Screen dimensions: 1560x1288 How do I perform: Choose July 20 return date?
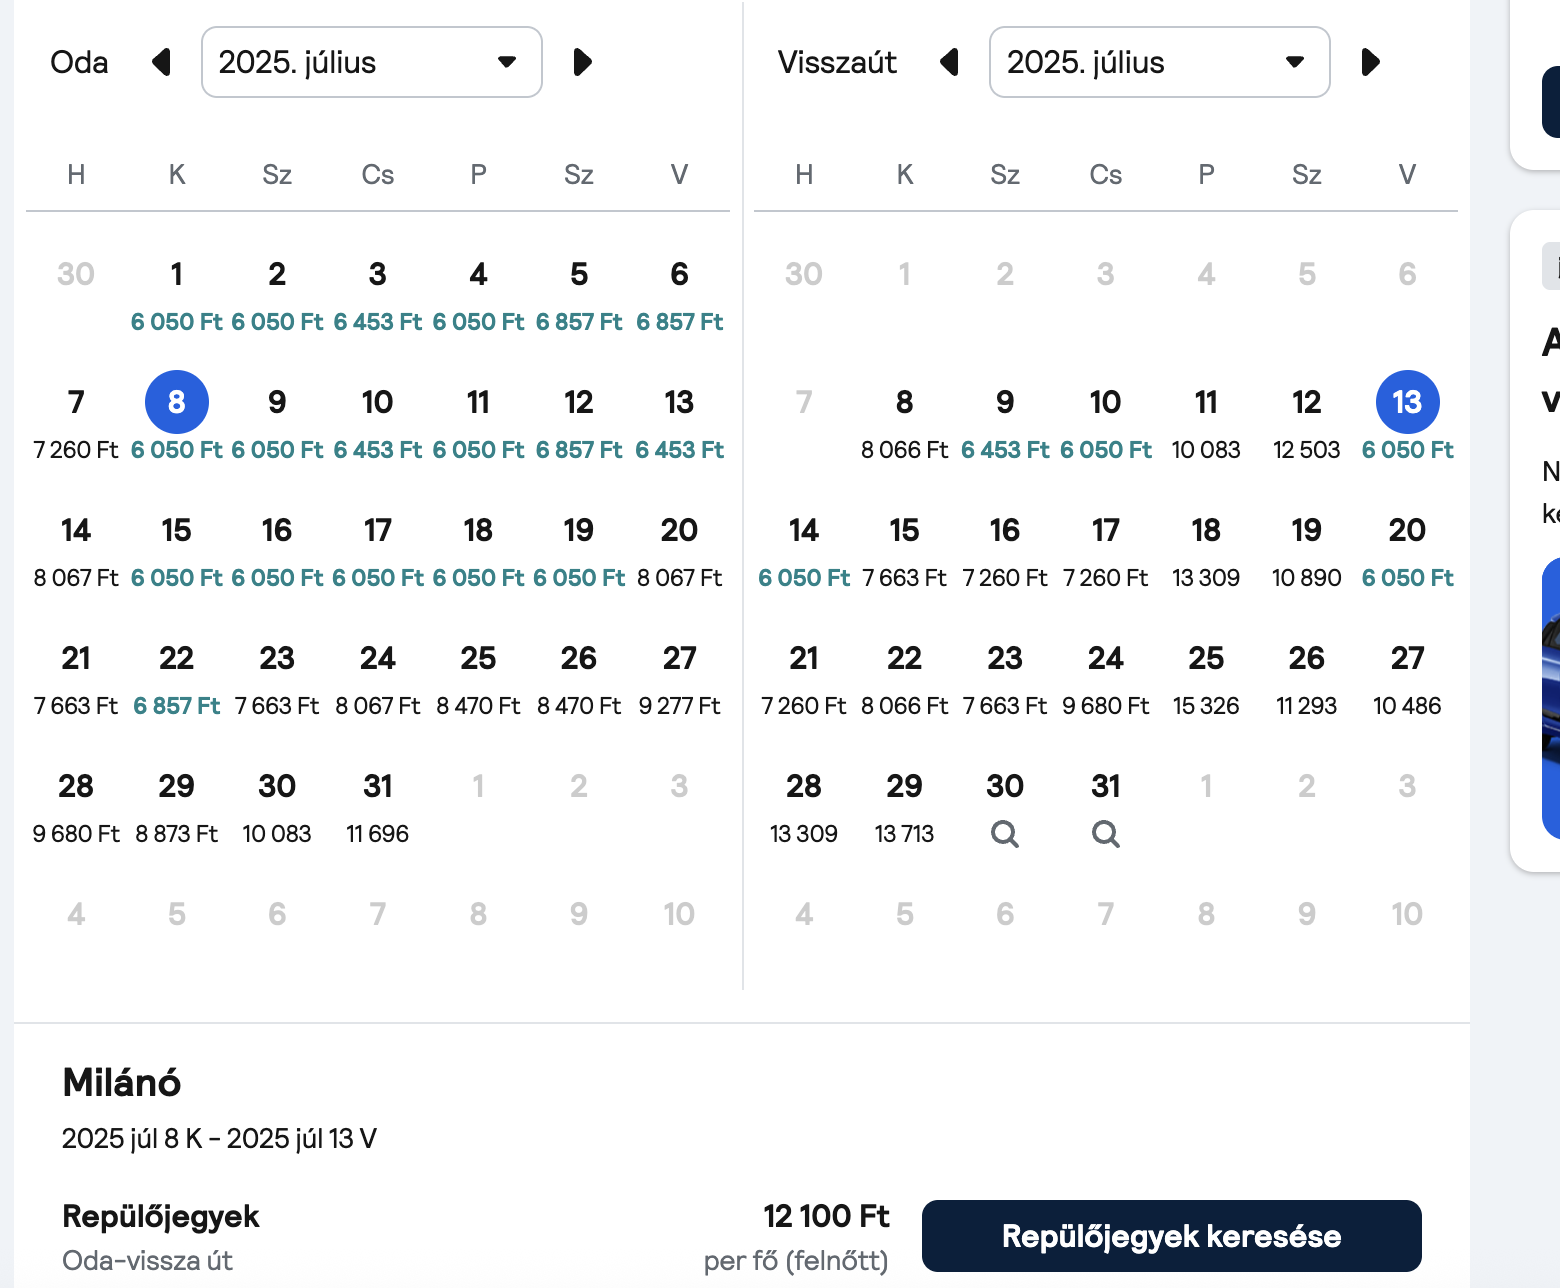pyautogui.click(x=1407, y=551)
